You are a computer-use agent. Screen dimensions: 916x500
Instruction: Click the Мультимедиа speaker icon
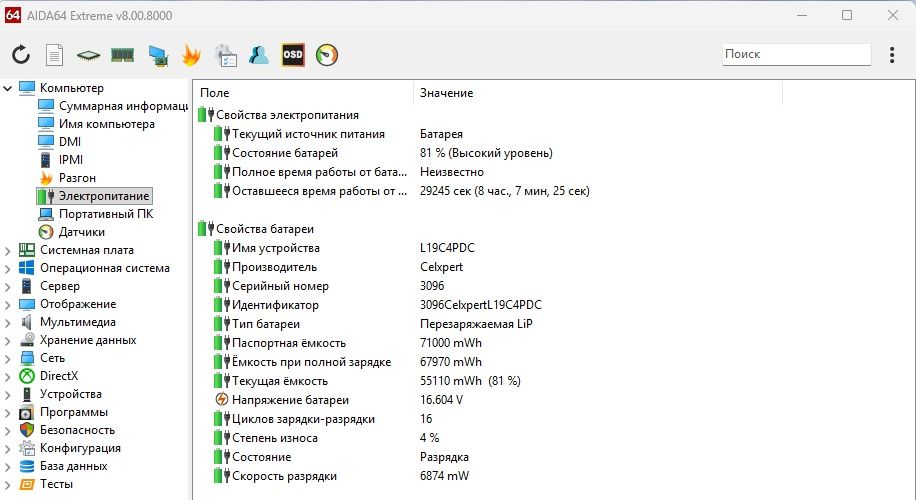point(27,322)
